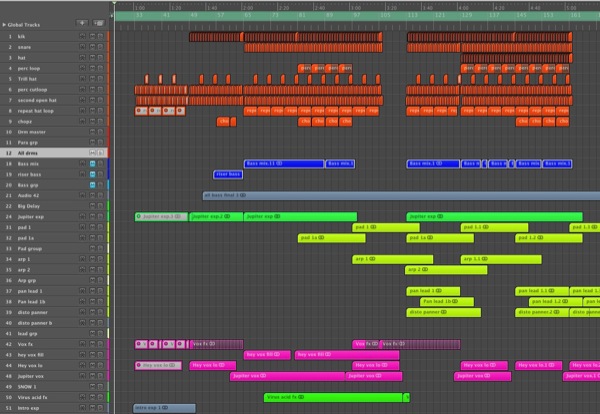Expand the Global Tracks disclosure triangle
Screen dimensions: 600x414
5,22
